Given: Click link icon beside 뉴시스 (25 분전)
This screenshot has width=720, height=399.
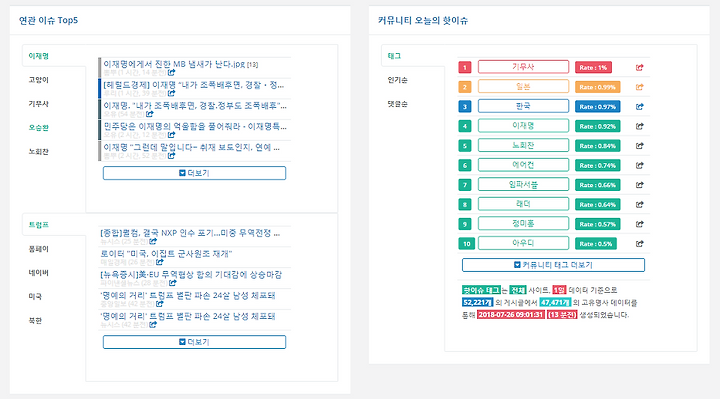Looking at the screenshot, I should 153,241.
